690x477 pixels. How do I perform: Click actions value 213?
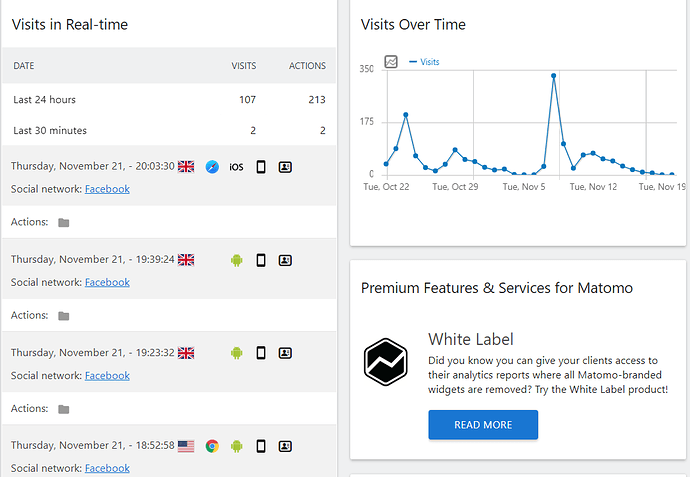pyautogui.click(x=317, y=100)
